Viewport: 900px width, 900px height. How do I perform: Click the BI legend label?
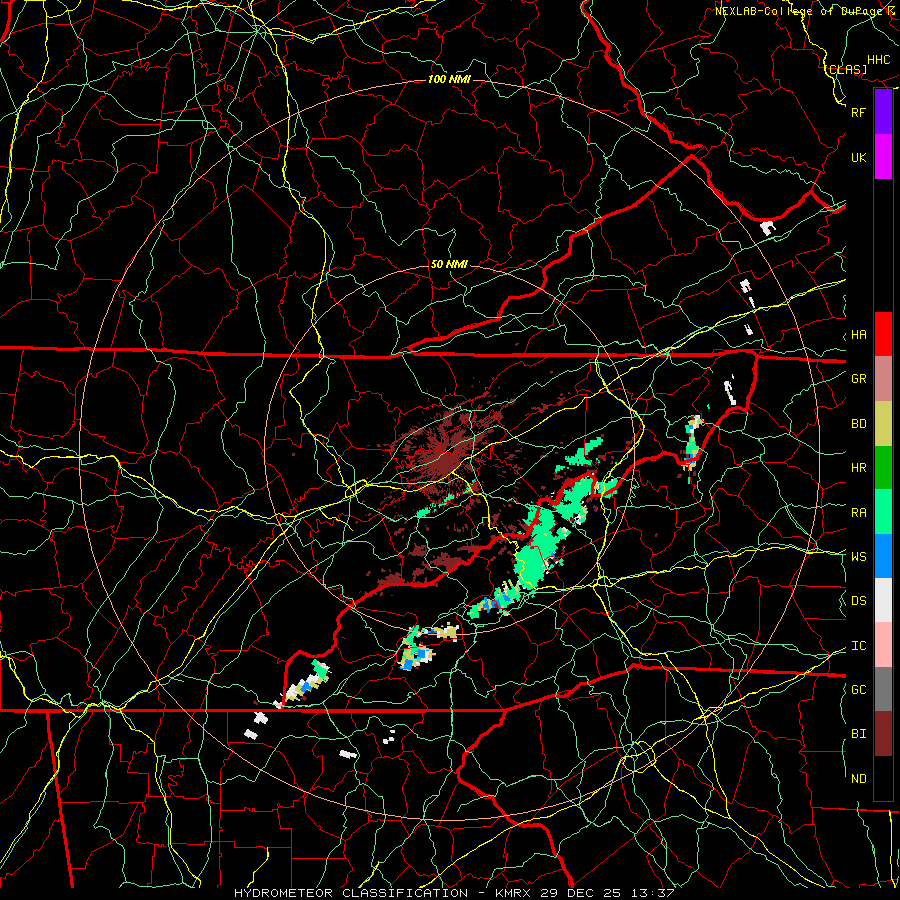[858, 734]
